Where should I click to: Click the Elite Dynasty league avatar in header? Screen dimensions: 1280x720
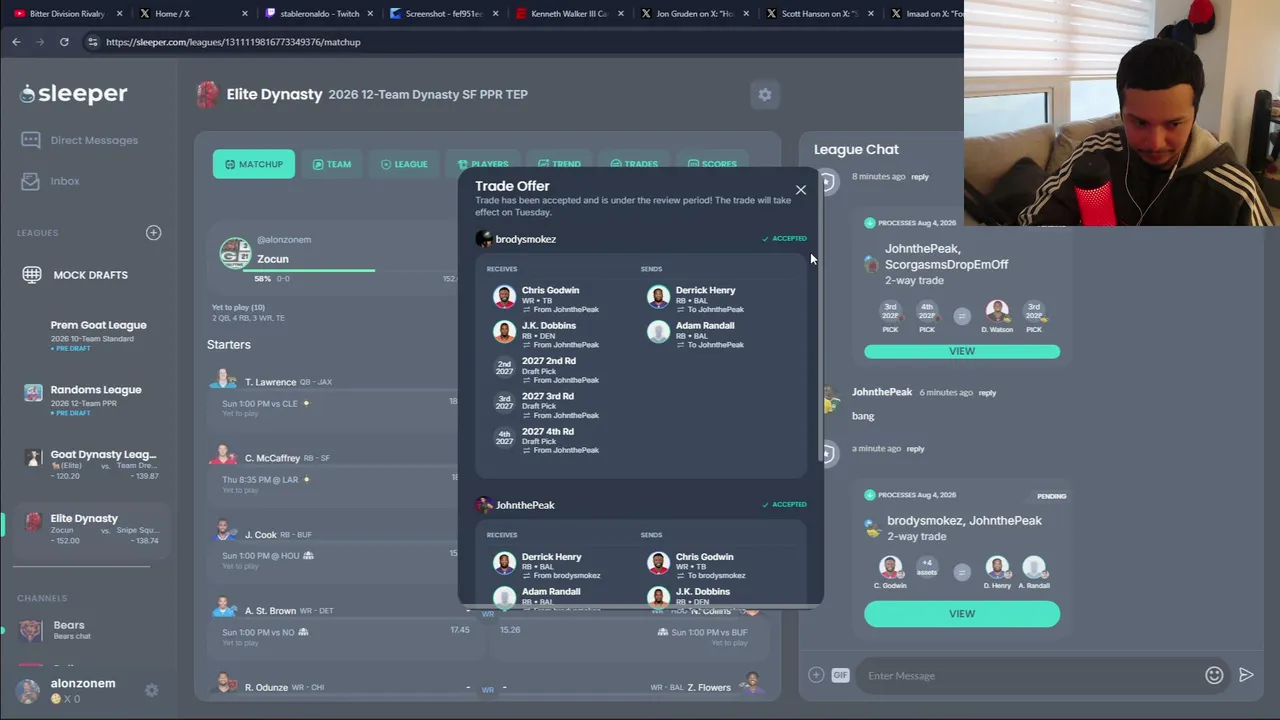click(207, 94)
